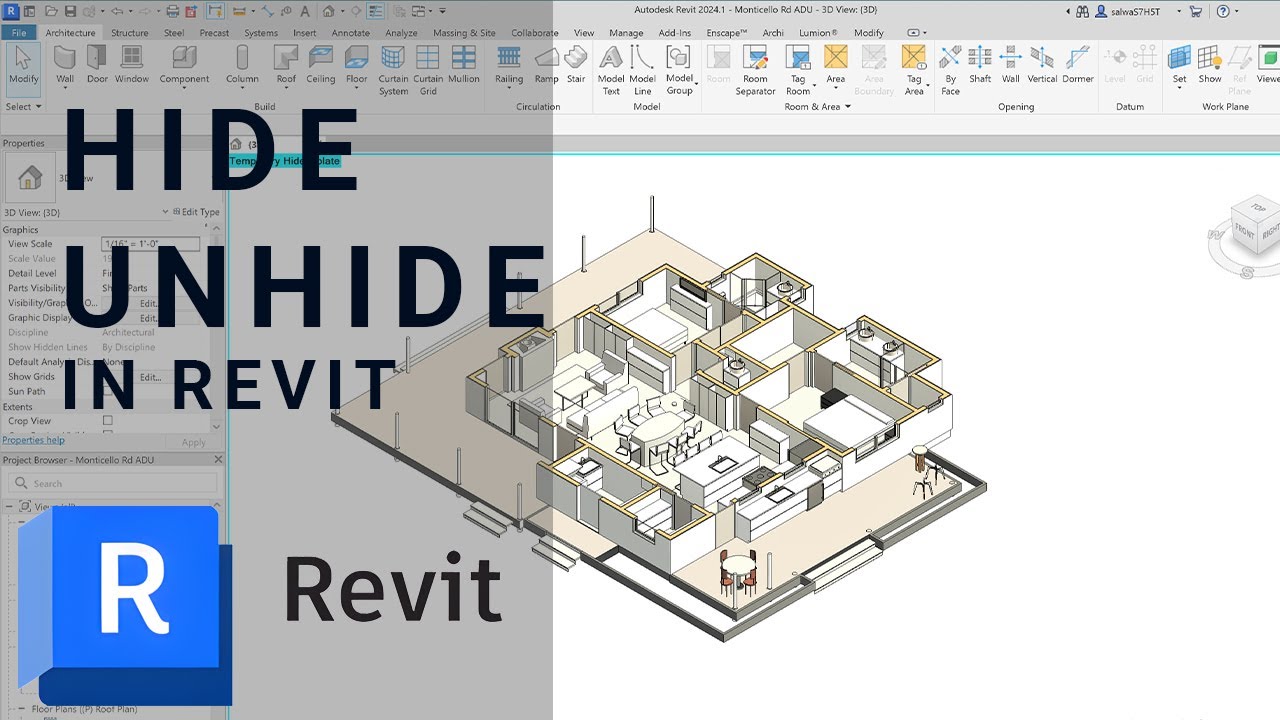
Task: Switch to the Lumion ribbon tab
Action: 818,32
